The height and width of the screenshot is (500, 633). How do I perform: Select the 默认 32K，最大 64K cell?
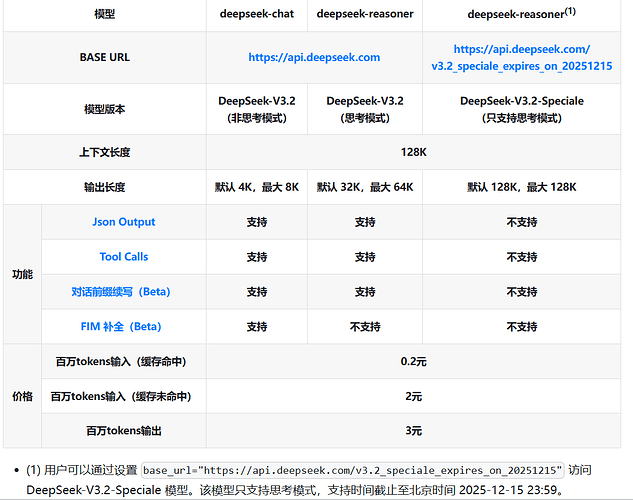coord(365,187)
